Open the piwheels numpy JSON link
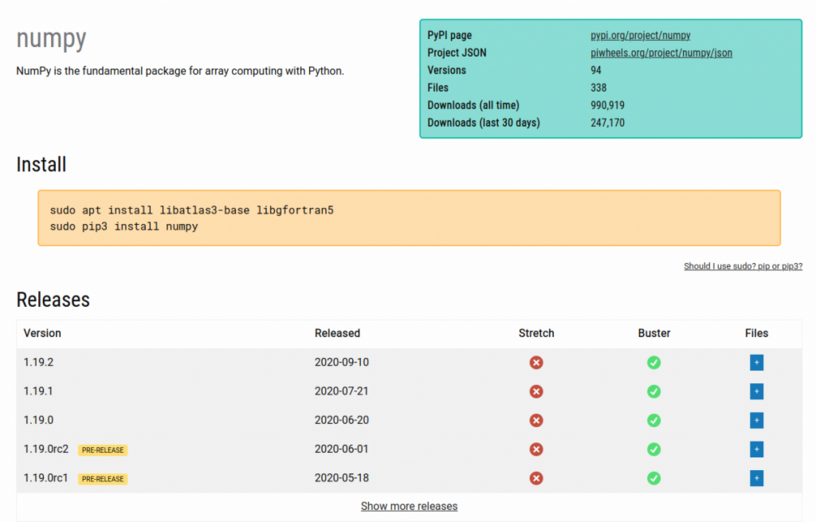The image size is (816, 522). (661, 53)
